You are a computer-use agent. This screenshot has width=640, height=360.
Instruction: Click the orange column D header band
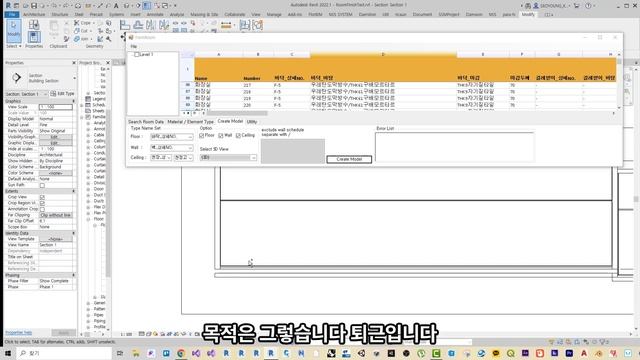pyautogui.click(x=383, y=55)
